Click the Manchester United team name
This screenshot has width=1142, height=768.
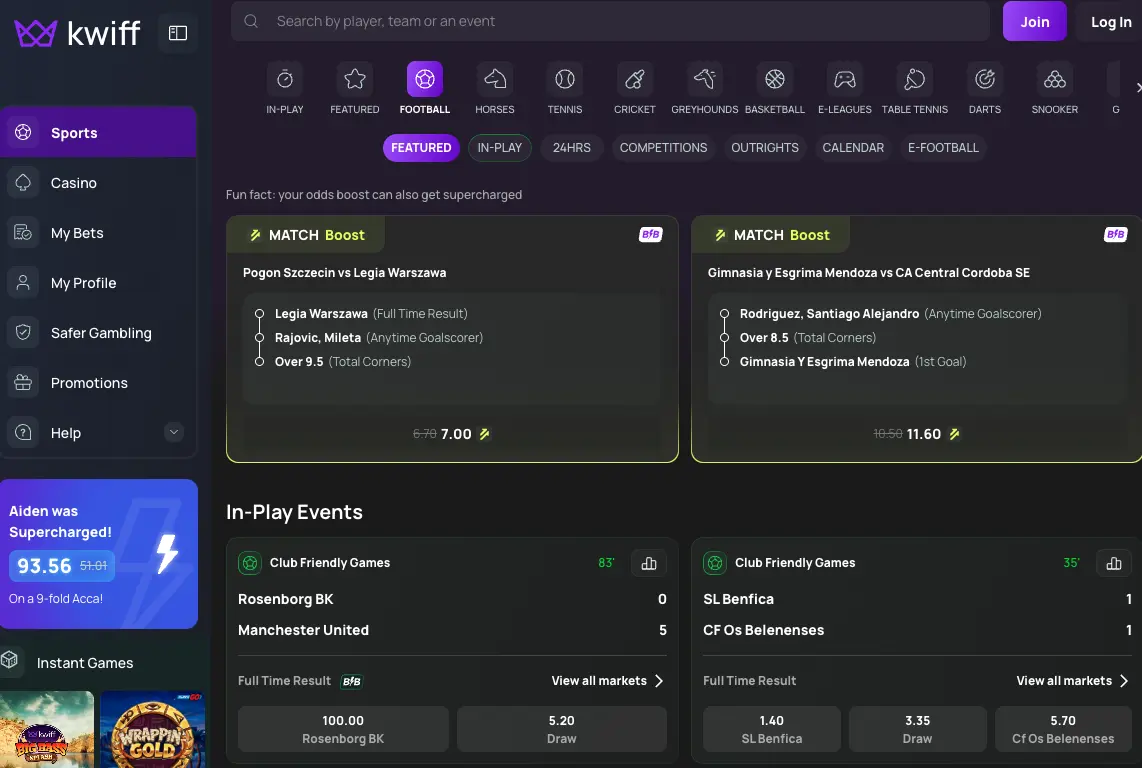[304, 630]
